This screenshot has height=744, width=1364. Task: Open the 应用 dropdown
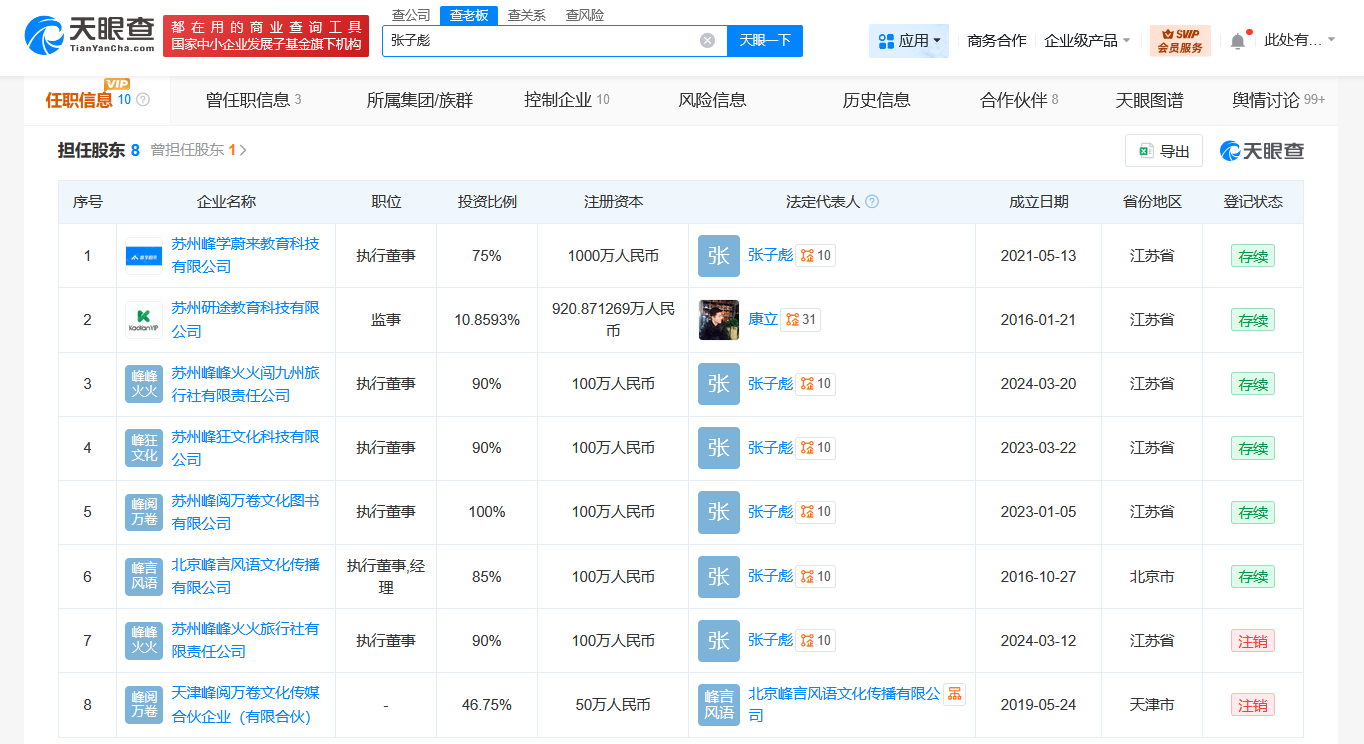908,39
